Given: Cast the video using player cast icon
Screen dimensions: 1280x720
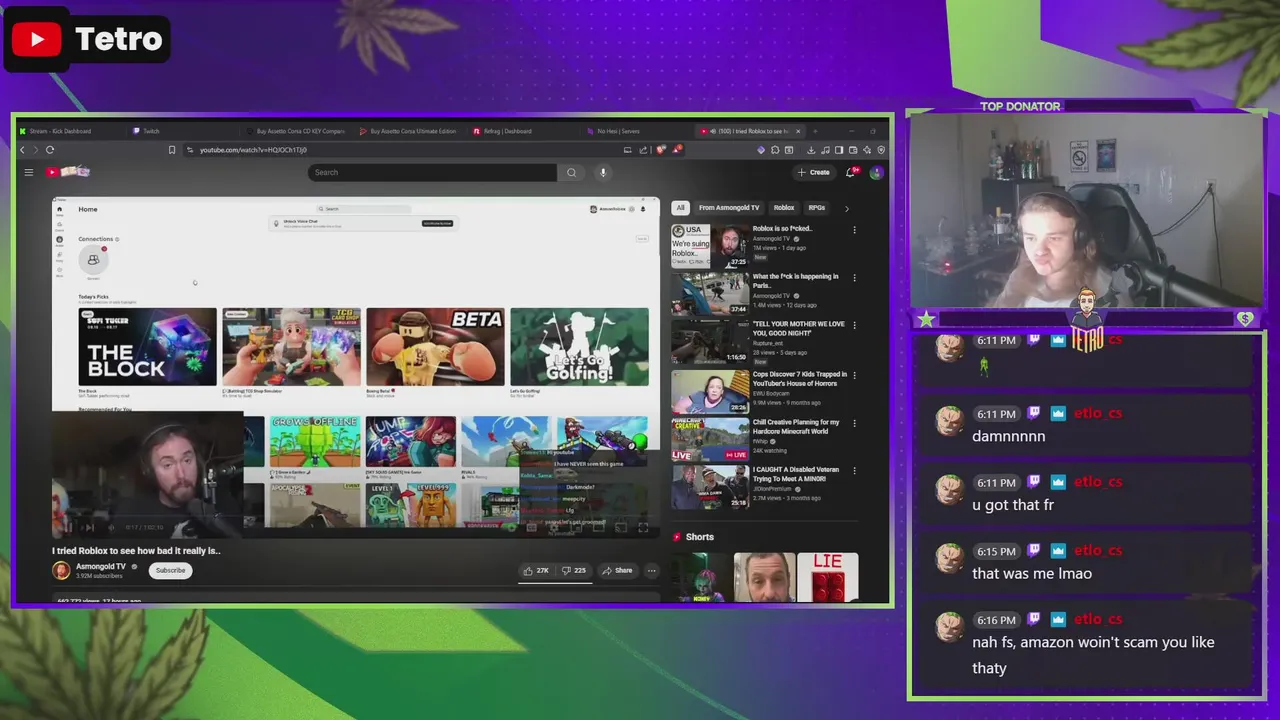Looking at the screenshot, I should click(620, 527).
